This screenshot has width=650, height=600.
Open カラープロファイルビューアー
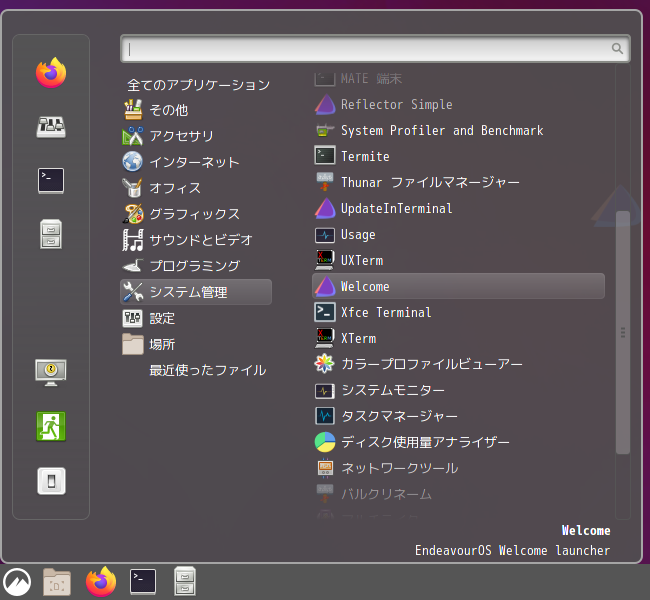coord(458,364)
